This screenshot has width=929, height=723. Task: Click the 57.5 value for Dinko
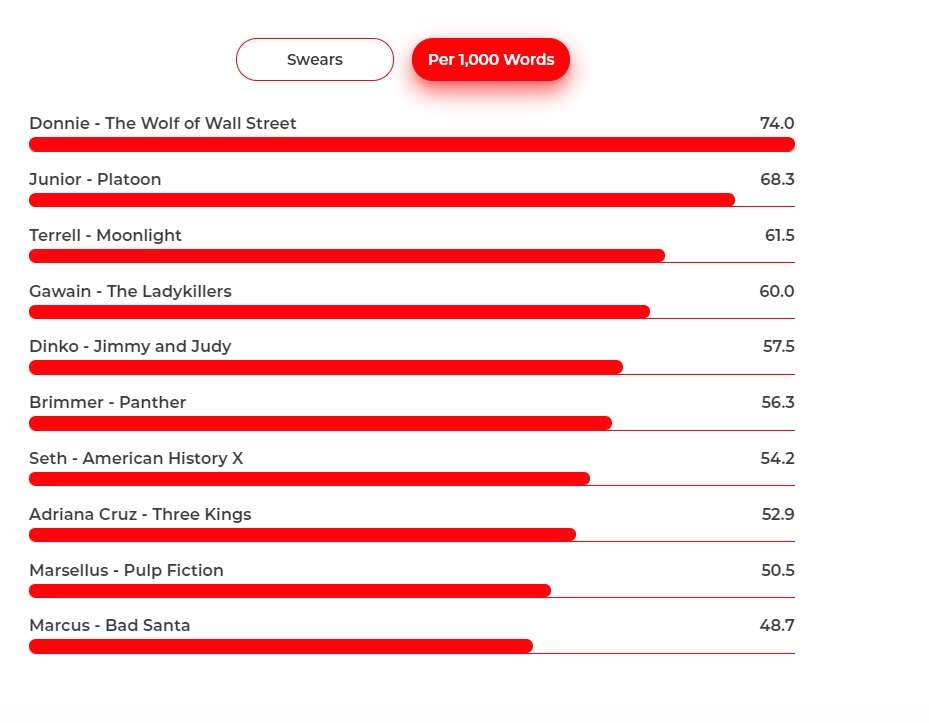(x=778, y=347)
